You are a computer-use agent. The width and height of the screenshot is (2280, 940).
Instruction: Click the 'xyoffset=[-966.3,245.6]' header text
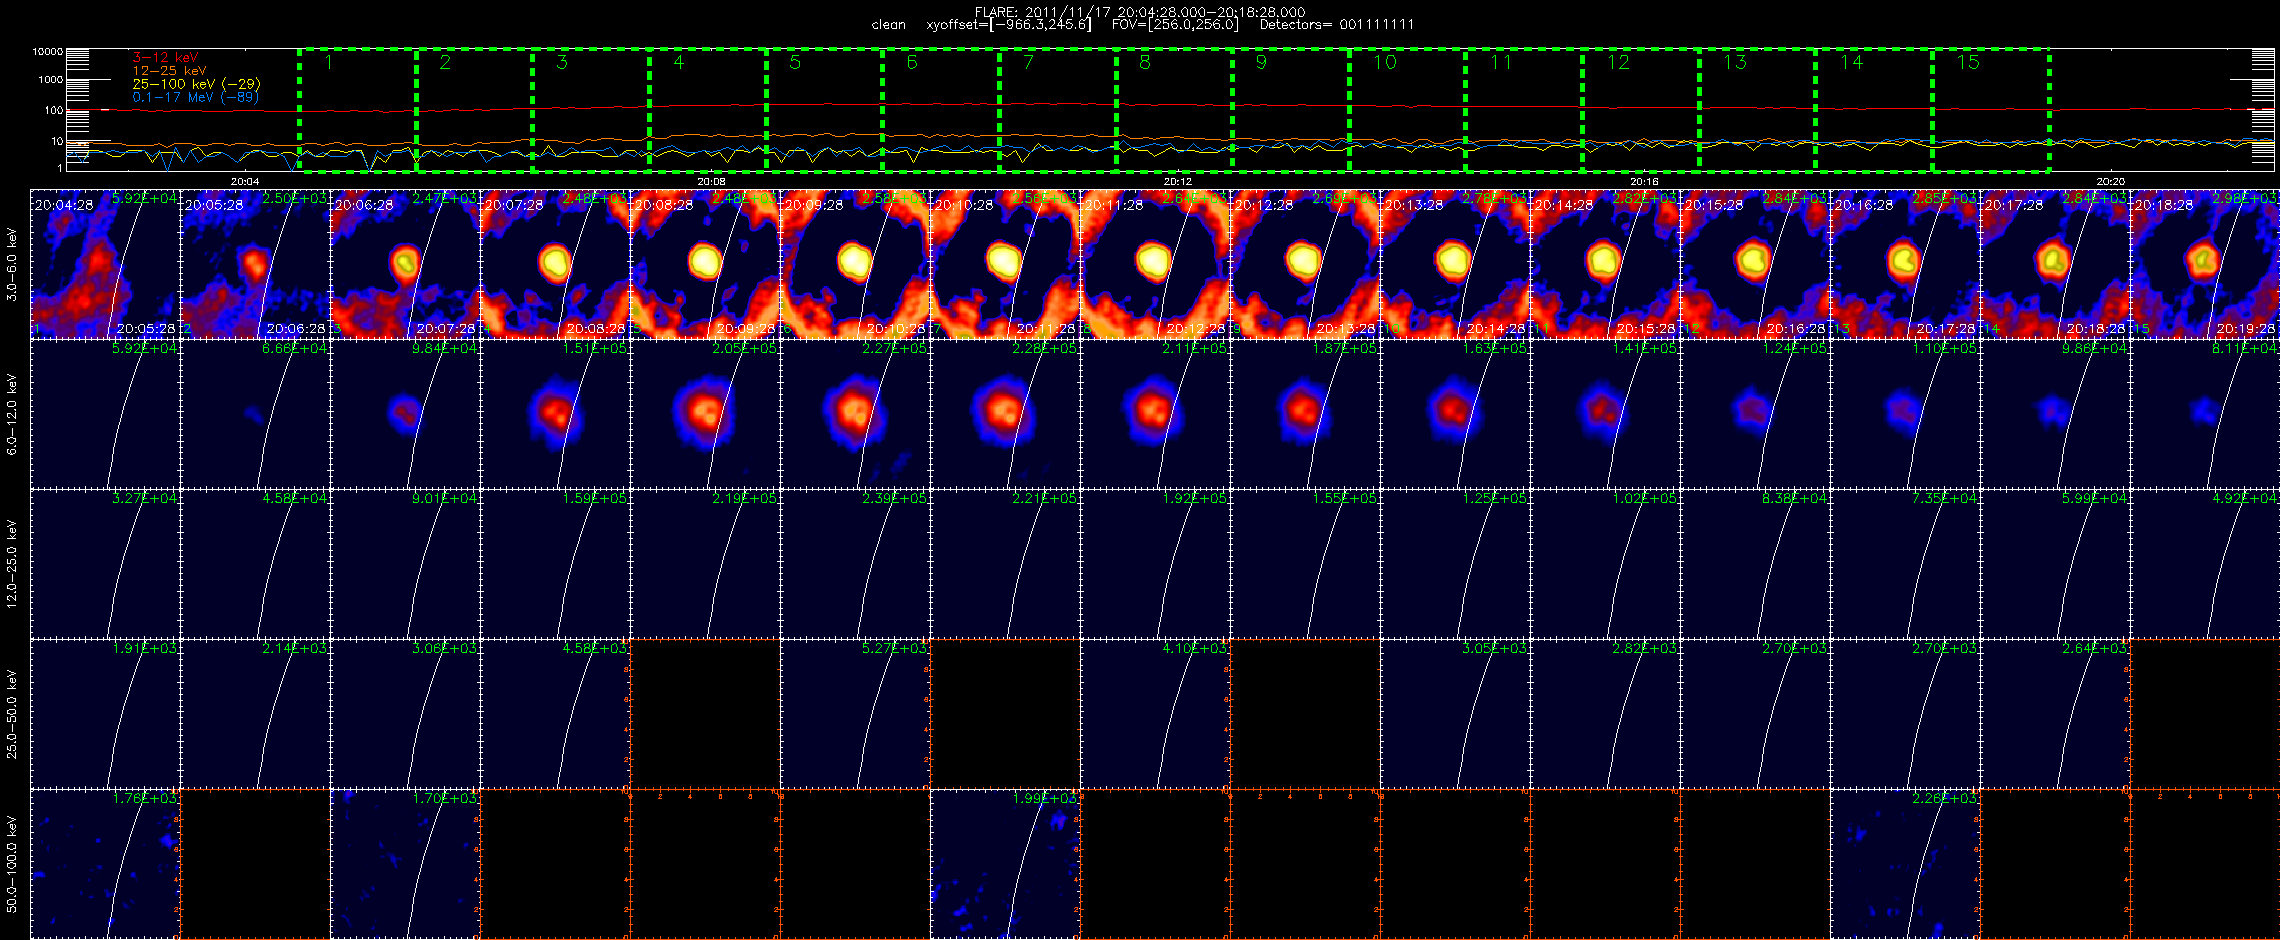coord(1009,25)
